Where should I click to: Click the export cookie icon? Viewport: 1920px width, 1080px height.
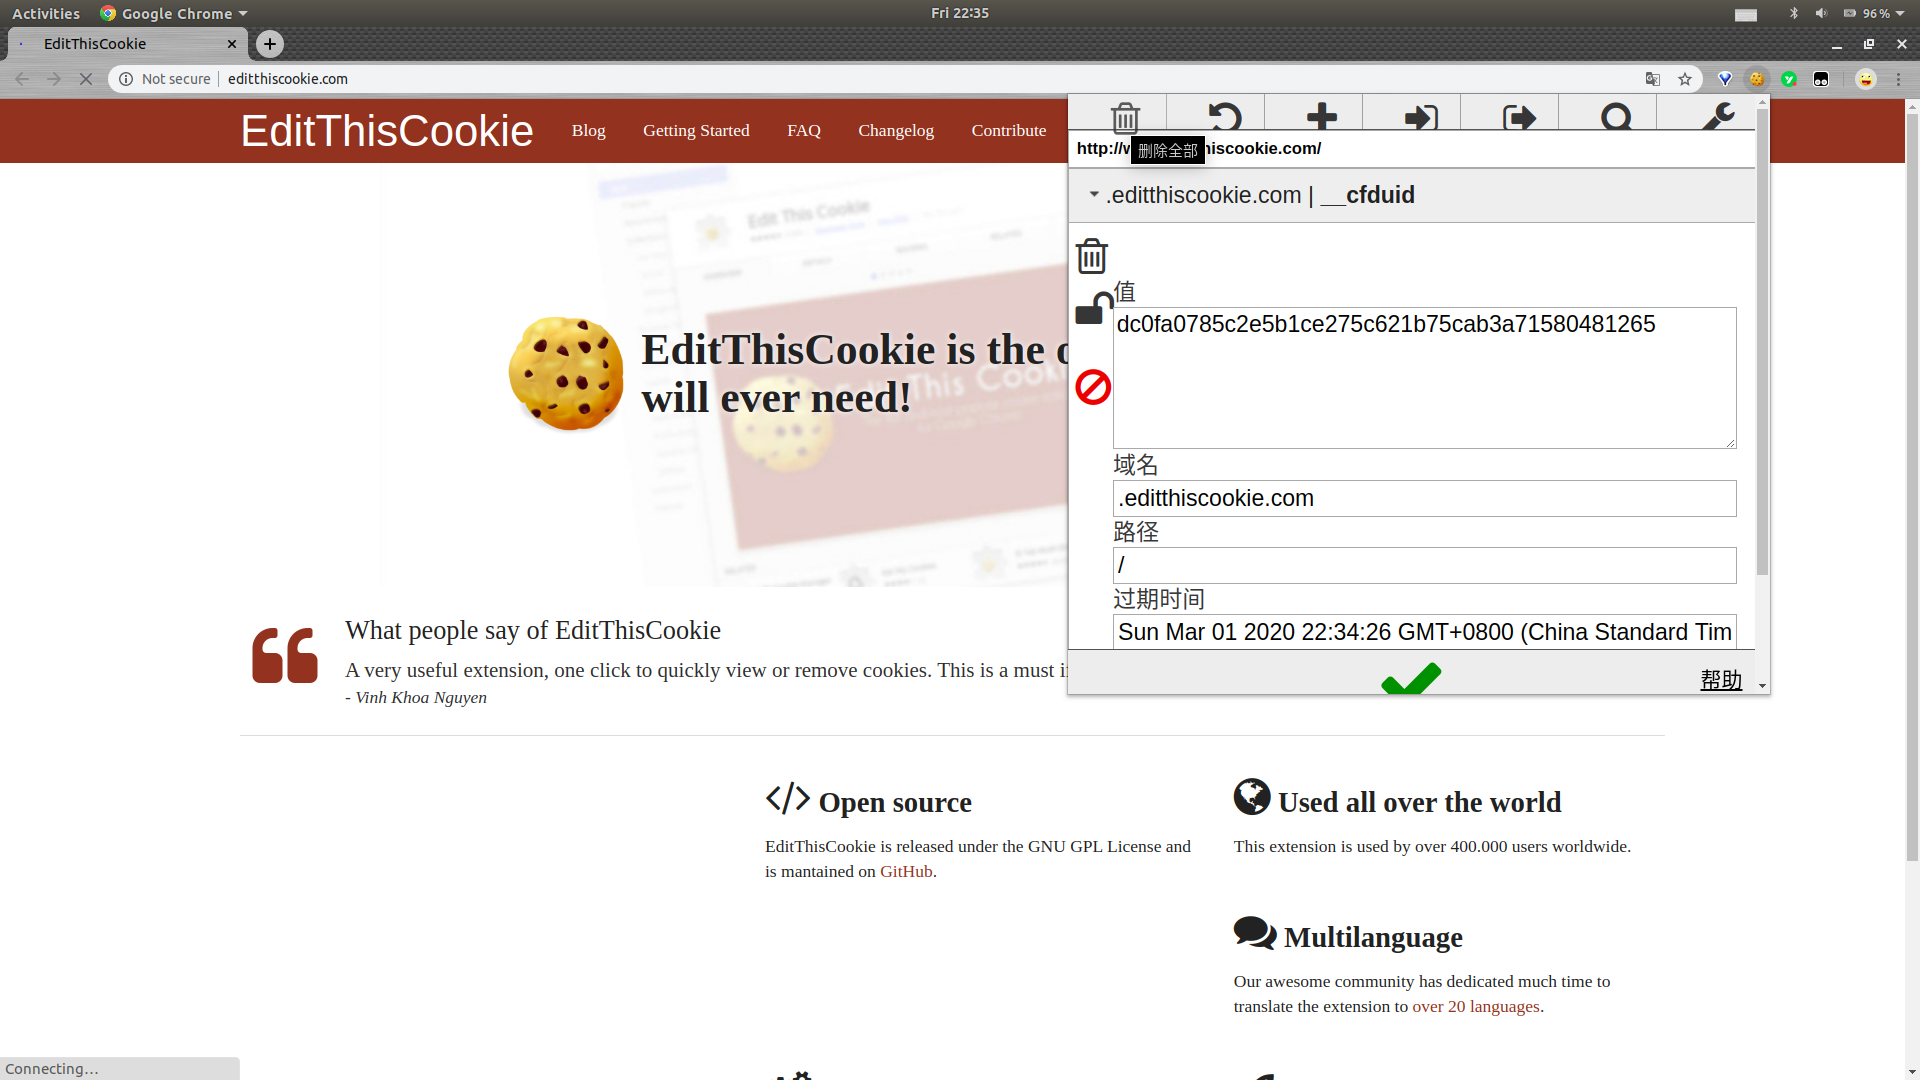1518,117
